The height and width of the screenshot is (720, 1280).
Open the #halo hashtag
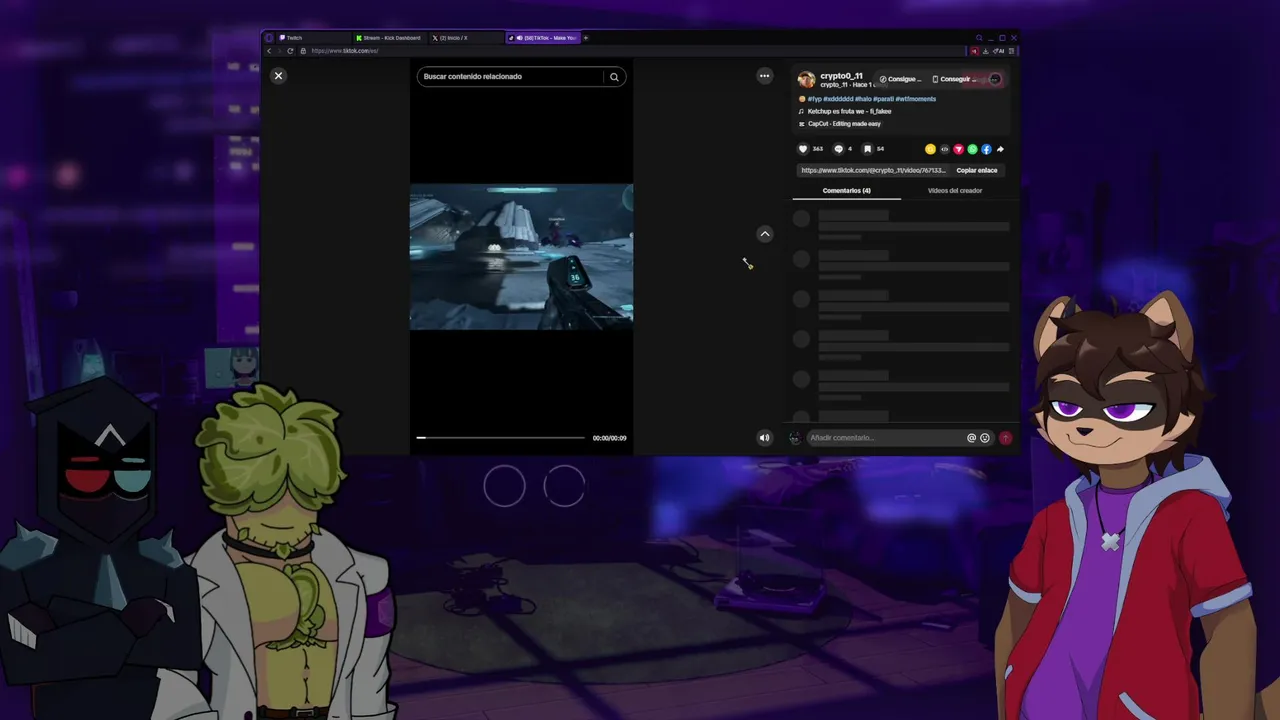coord(863,99)
